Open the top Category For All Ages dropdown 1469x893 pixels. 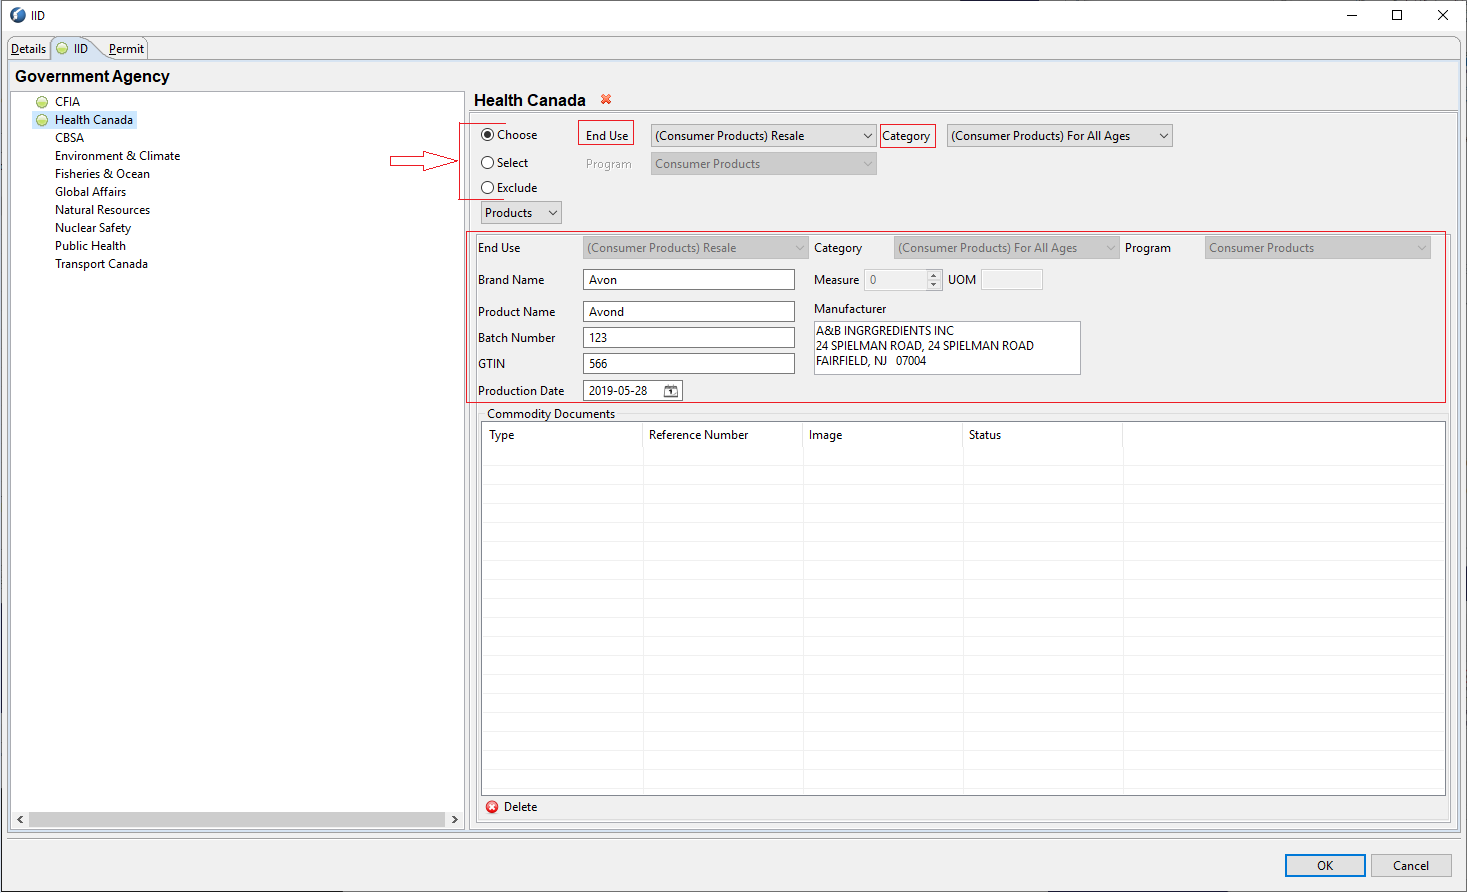click(x=1060, y=136)
